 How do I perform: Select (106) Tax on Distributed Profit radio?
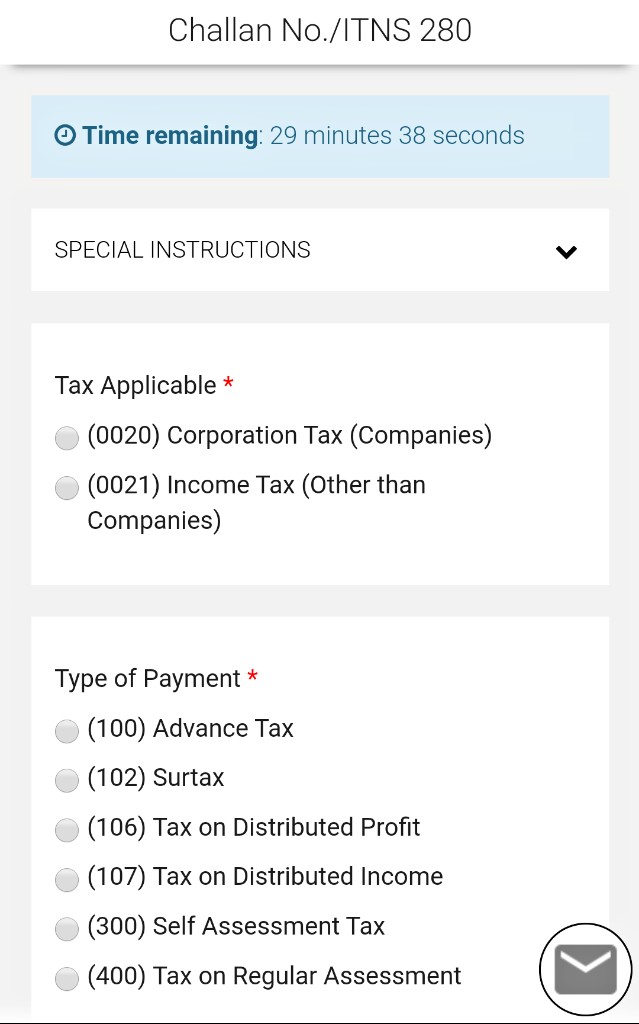(x=67, y=830)
